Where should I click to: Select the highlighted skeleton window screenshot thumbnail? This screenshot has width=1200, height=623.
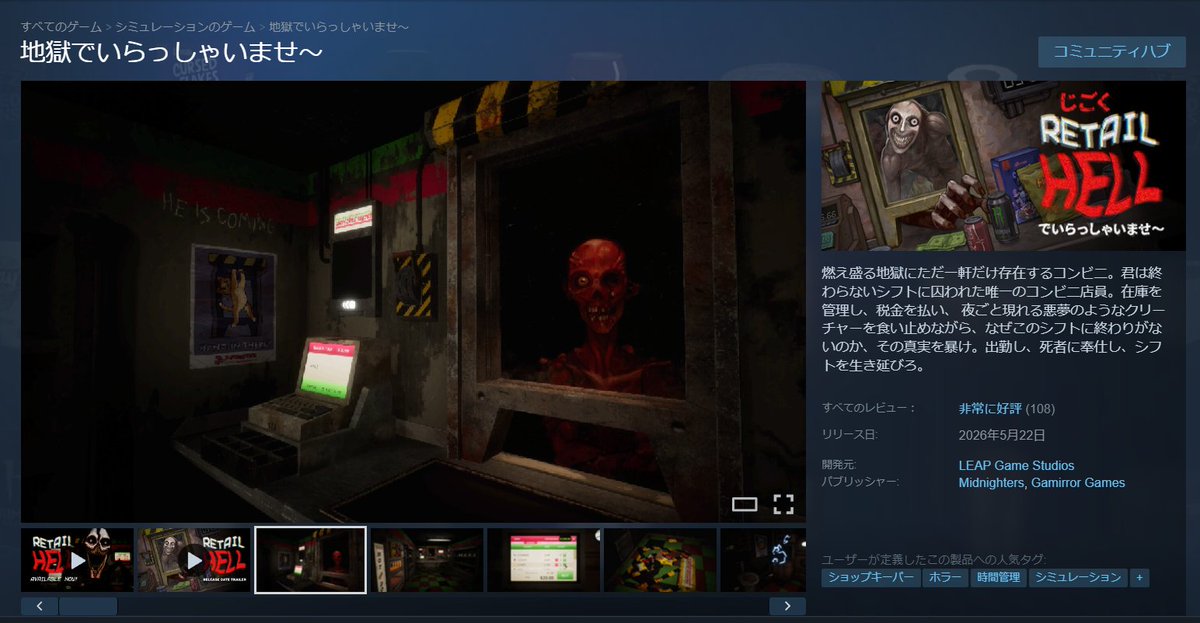click(x=310, y=560)
